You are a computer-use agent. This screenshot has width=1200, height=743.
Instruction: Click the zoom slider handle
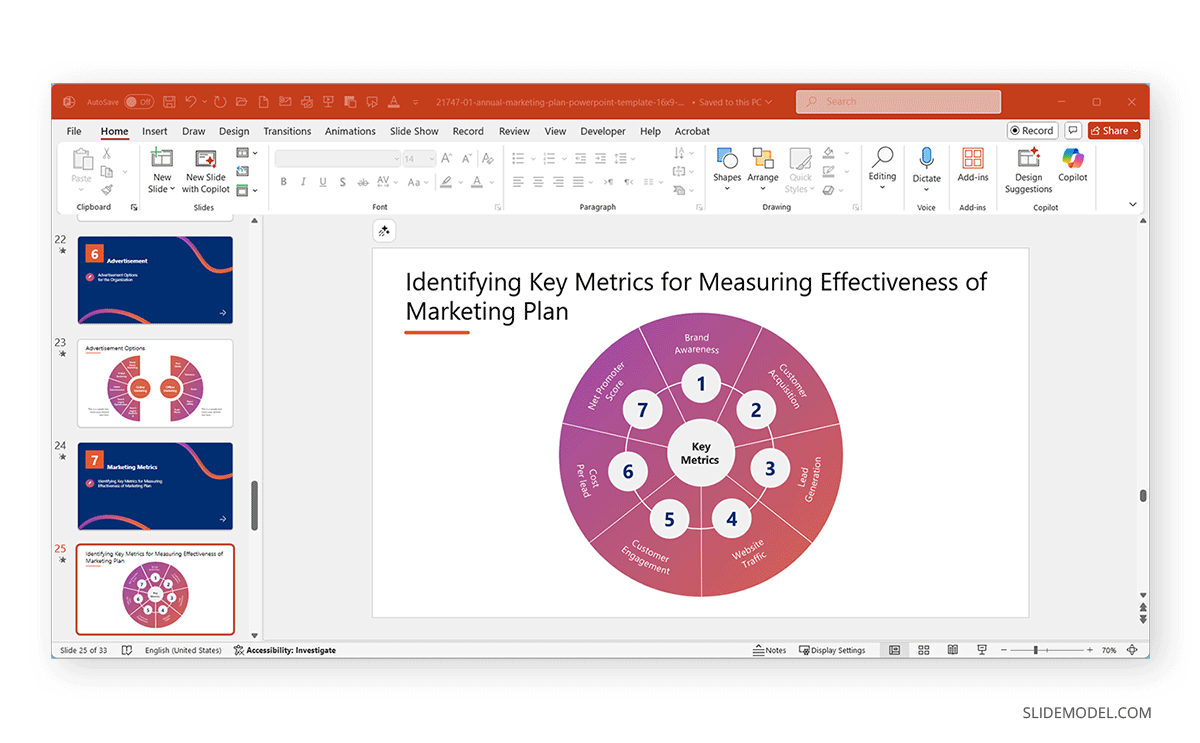1036,650
